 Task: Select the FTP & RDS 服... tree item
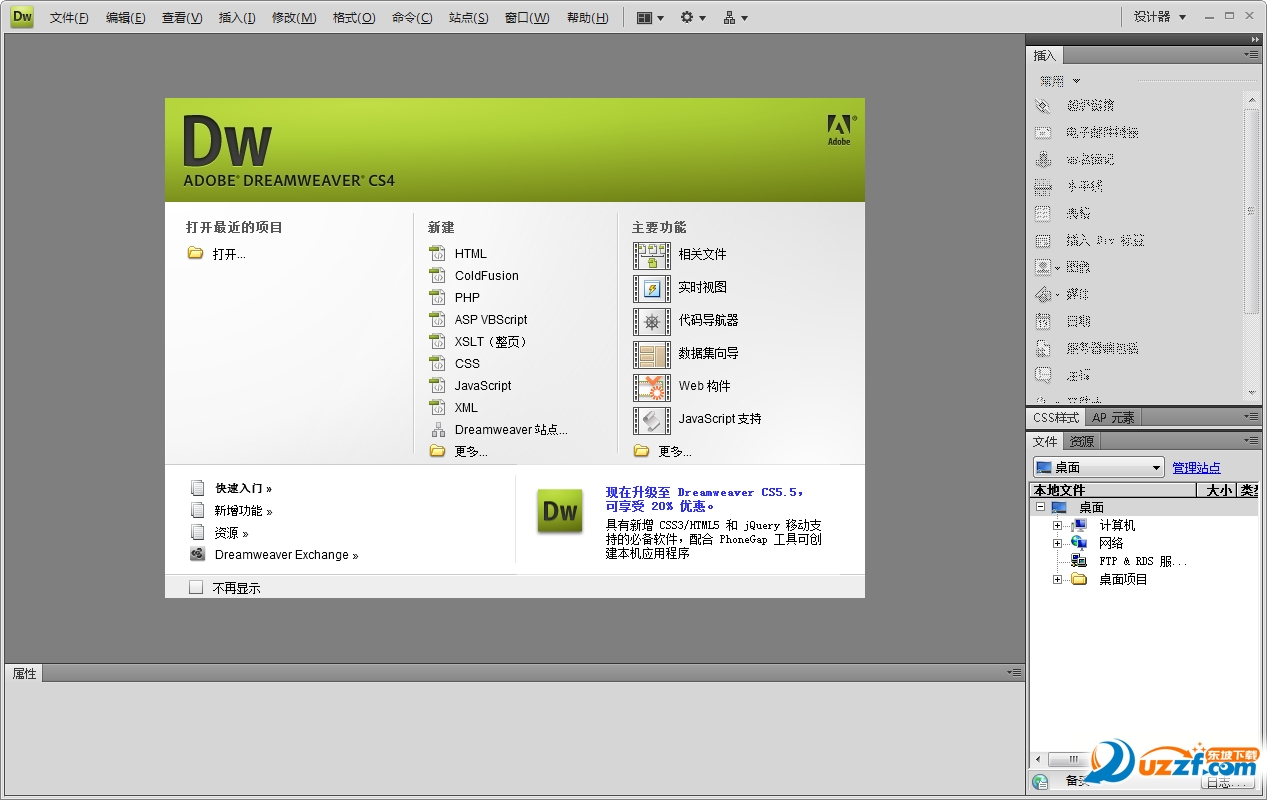pos(1143,562)
